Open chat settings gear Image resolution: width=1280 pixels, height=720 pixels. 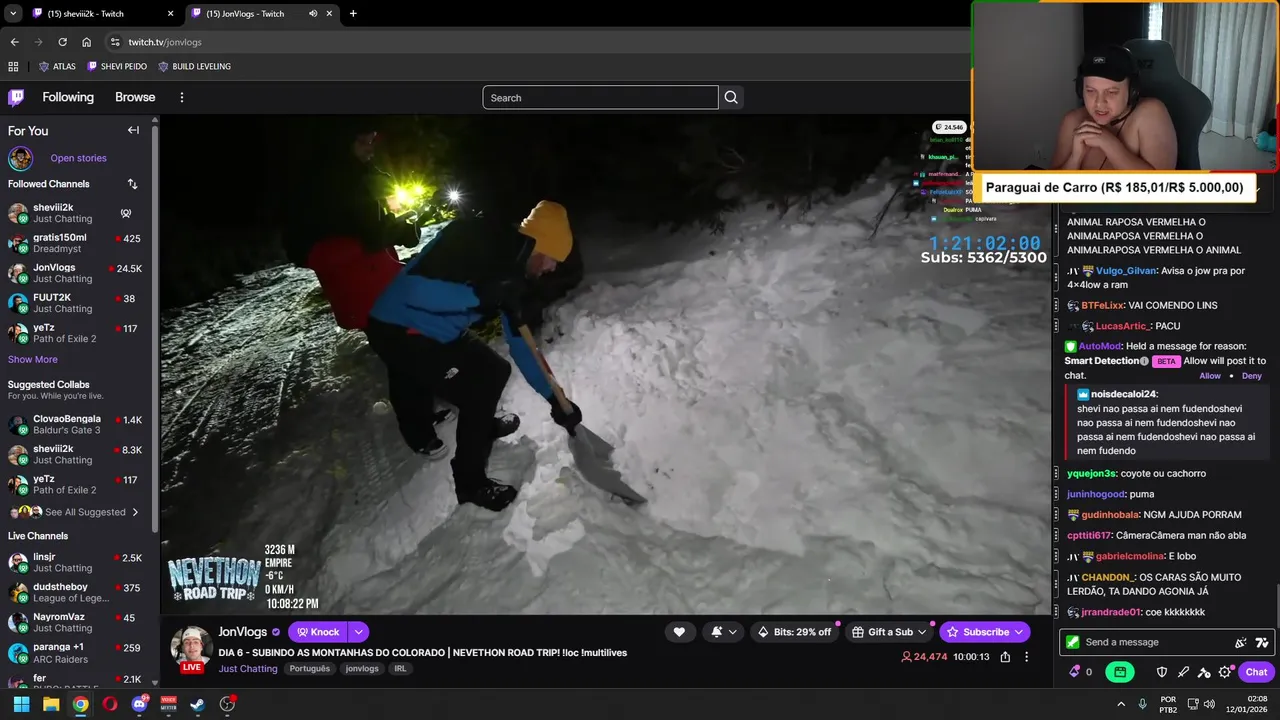tap(1225, 672)
